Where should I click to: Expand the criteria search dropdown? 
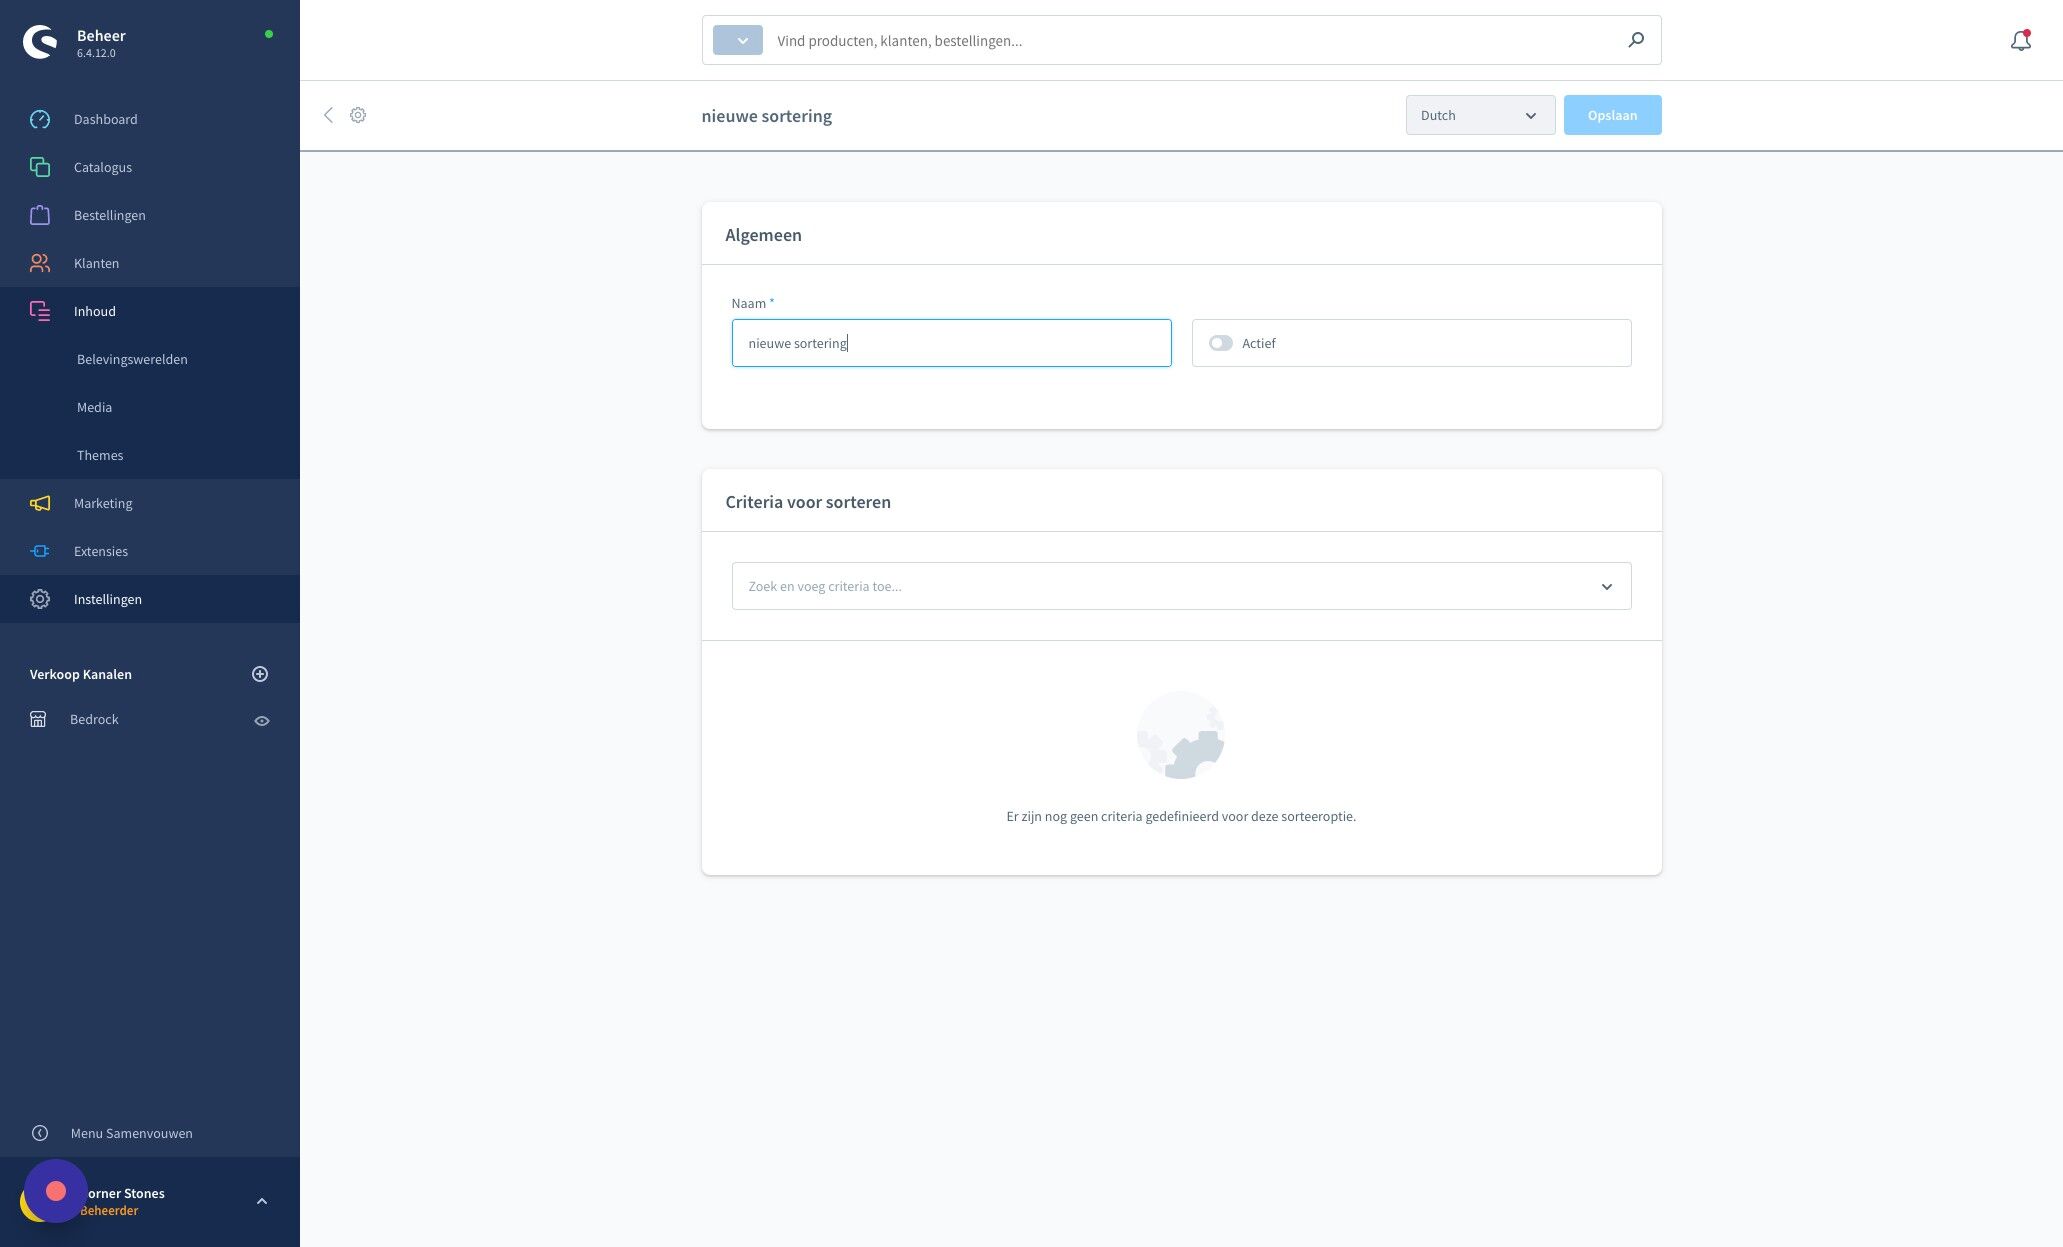pos(1607,586)
